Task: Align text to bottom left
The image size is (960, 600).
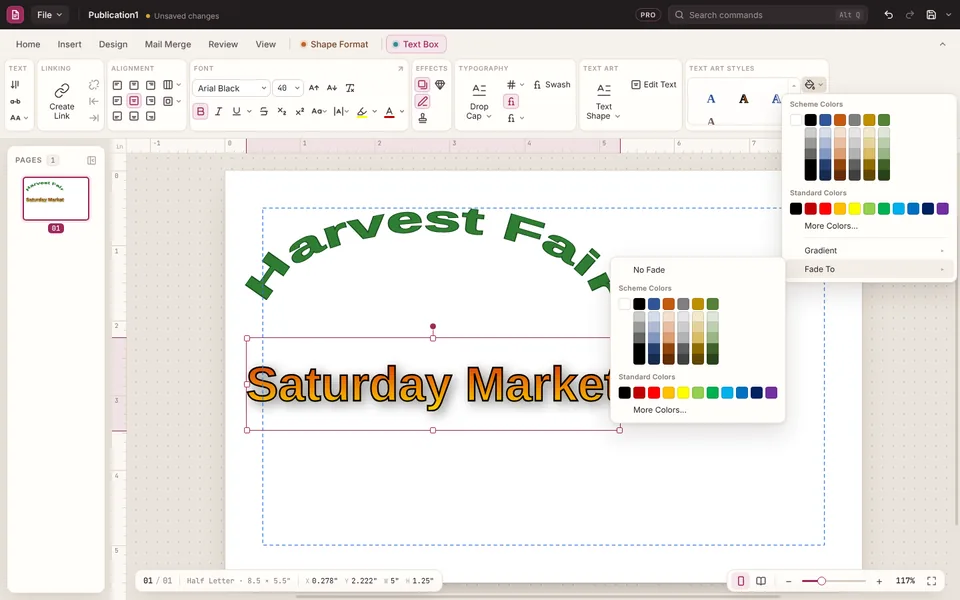Action: [x=118, y=116]
